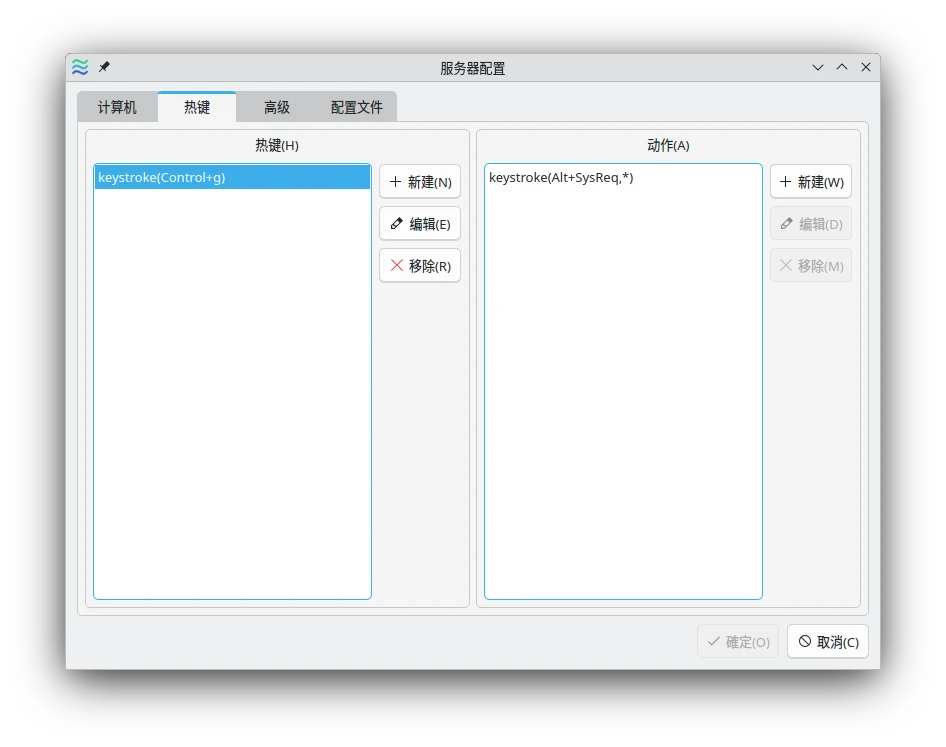The width and height of the screenshot is (946, 747).
Task: Click empty space in the 热键 list
Action: click(x=232, y=400)
